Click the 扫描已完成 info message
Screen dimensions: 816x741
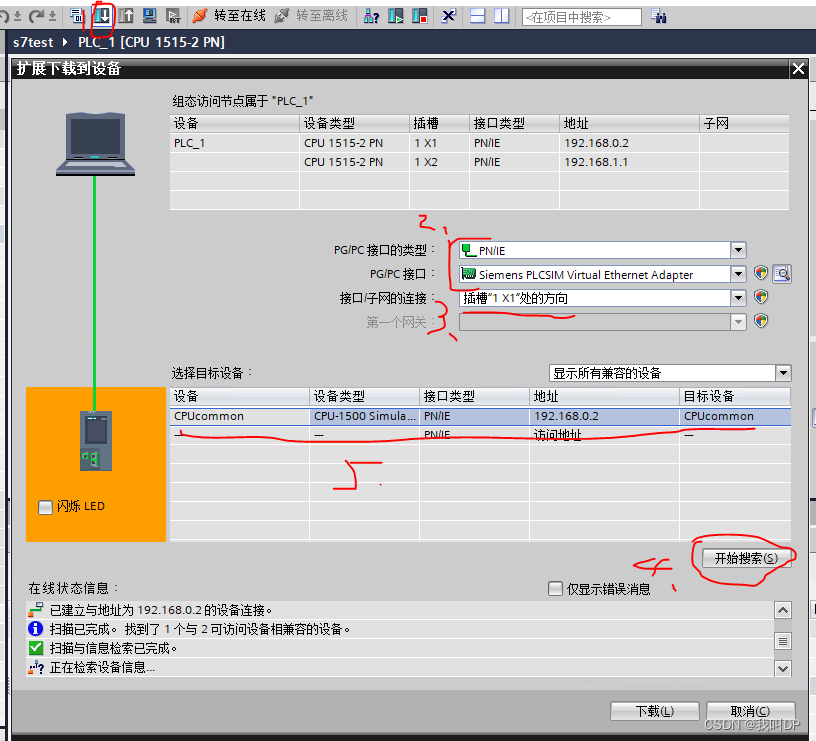tap(200, 629)
